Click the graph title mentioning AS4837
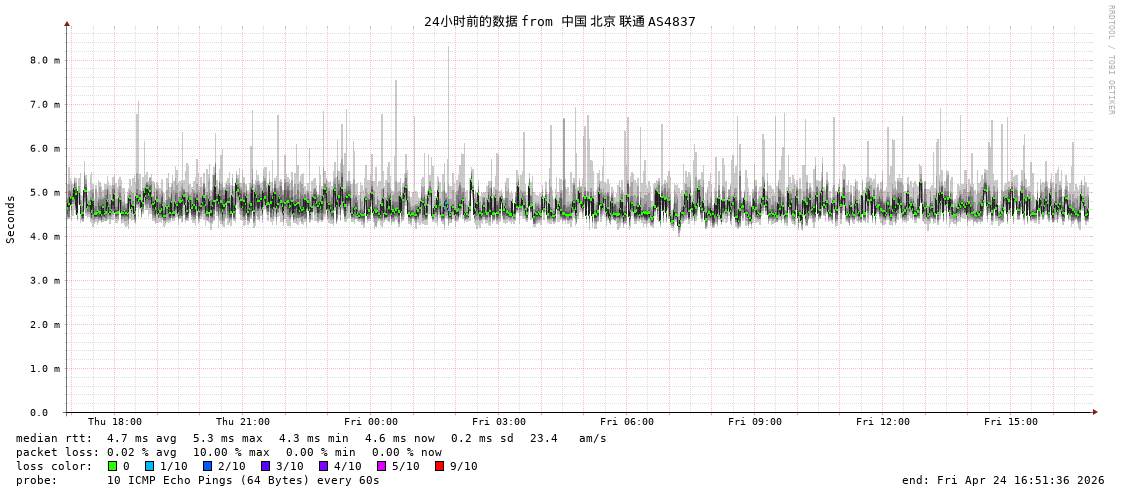Viewport: 1121px width, 494px height. tap(559, 21)
